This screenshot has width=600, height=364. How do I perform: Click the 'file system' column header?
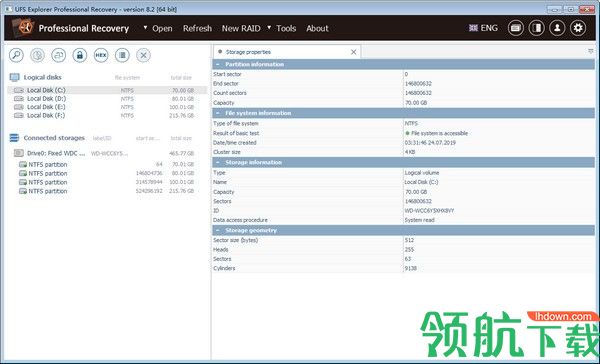(x=127, y=78)
